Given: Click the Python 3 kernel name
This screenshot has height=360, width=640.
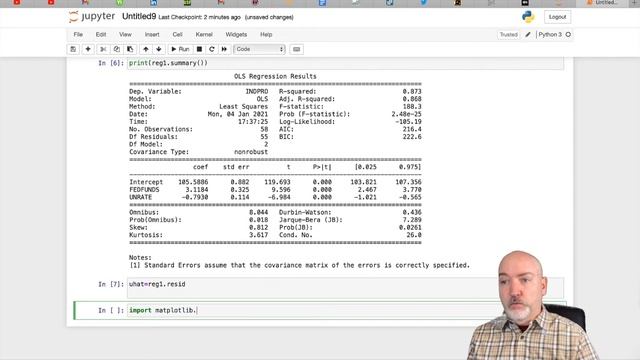Looking at the screenshot, I should (550, 35).
